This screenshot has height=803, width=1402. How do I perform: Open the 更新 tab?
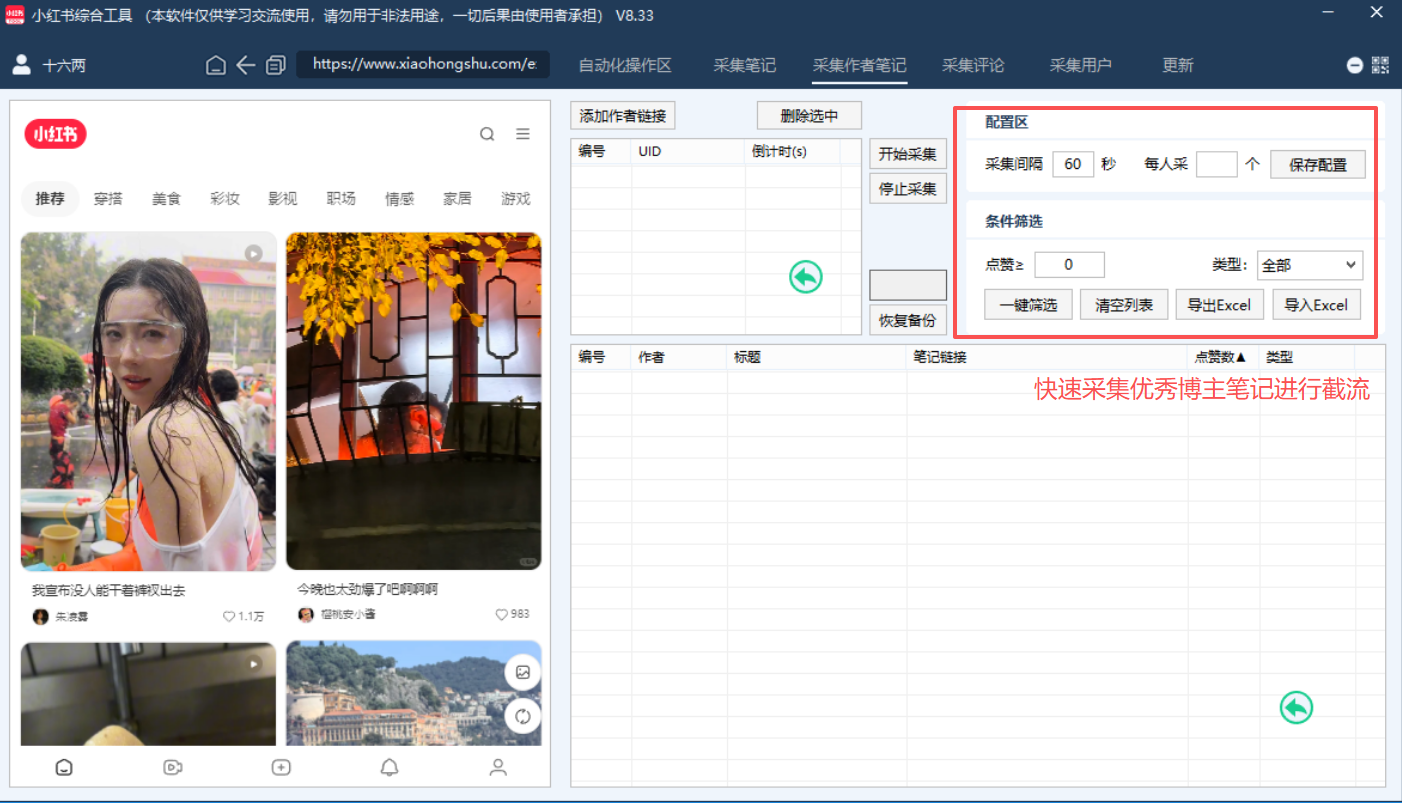pos(1178,65)
